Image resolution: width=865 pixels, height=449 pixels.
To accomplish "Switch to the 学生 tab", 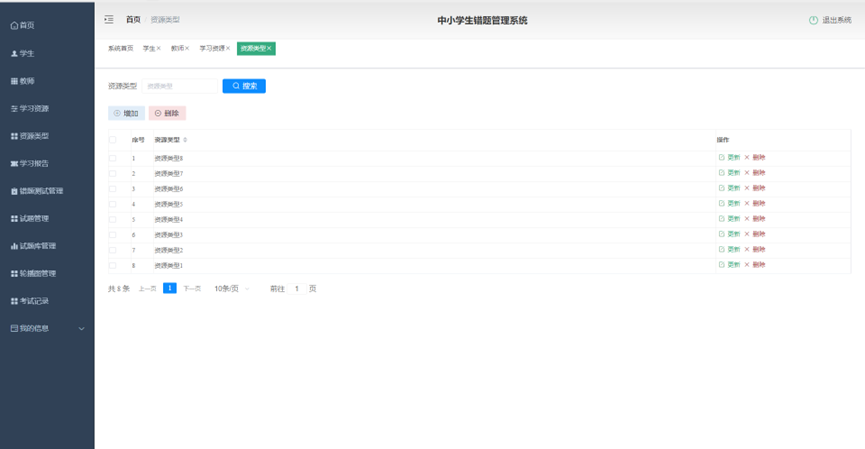I will (148, 49).
